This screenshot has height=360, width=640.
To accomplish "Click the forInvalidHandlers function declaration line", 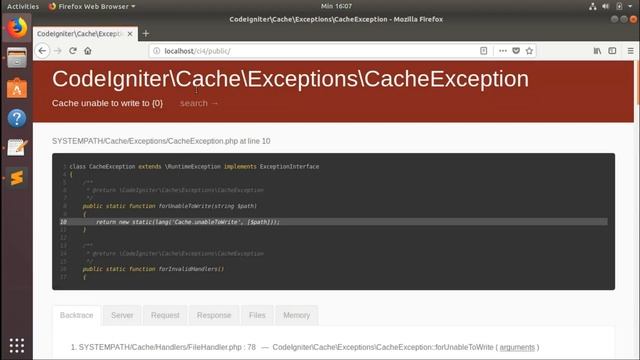I will [153, 269].
